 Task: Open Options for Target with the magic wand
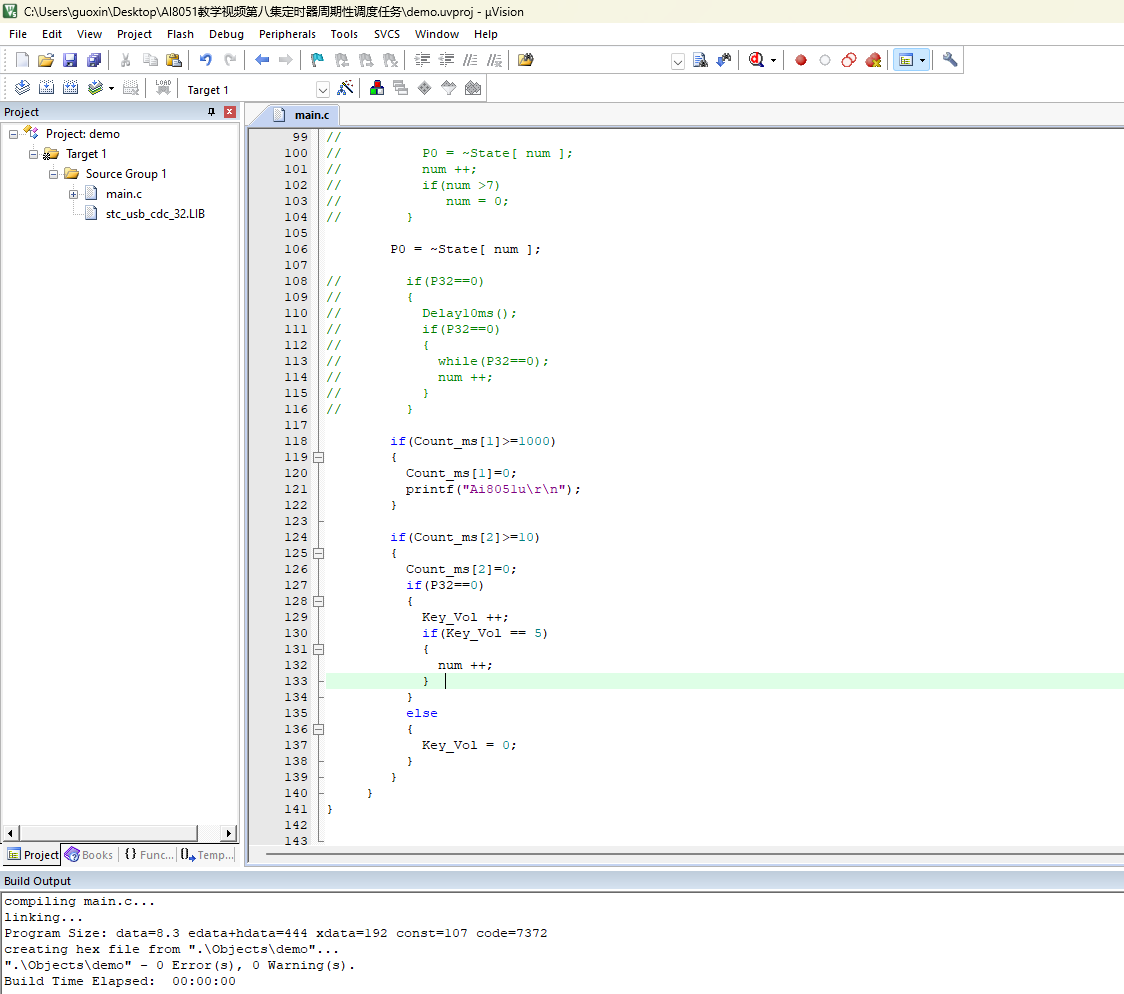pos(345,88)
